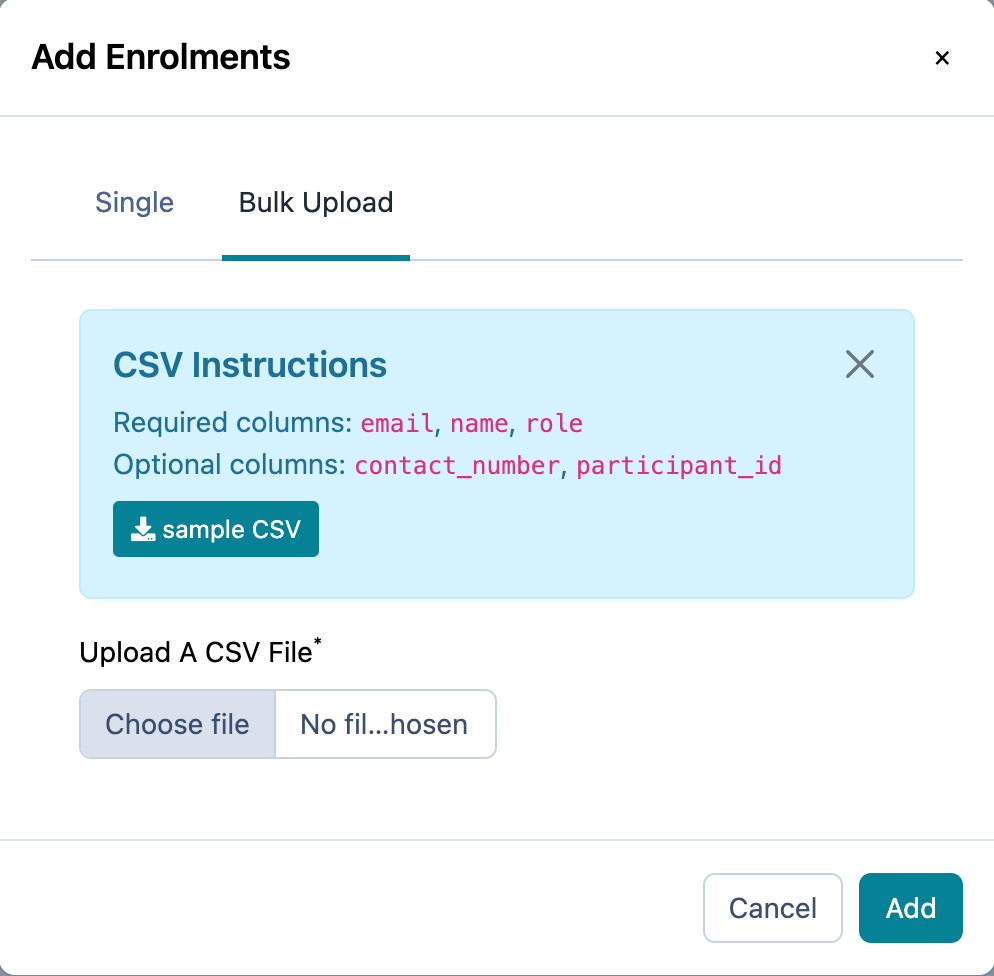Click the Add Enrolments dialog title
The width and height of the screenshot is (994, 976).
tap(161, 57)
